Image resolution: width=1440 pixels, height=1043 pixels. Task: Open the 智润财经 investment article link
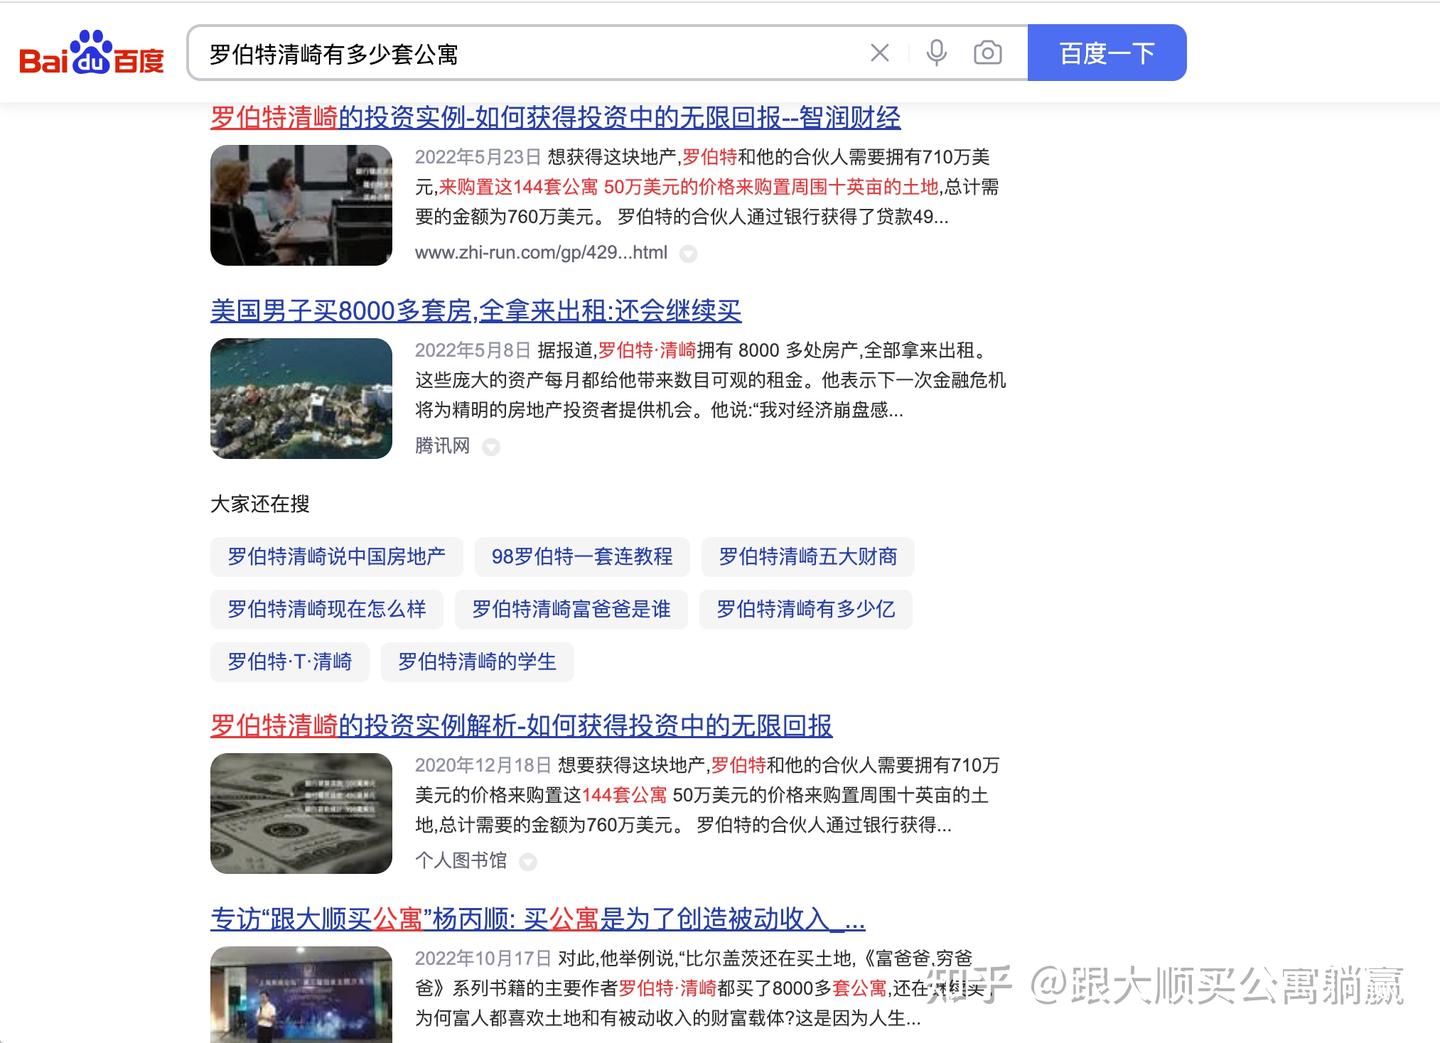554,117
